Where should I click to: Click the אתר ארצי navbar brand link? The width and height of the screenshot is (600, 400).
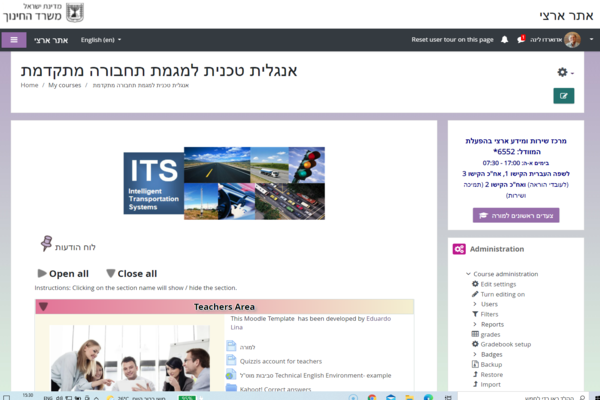click(51, 40)
